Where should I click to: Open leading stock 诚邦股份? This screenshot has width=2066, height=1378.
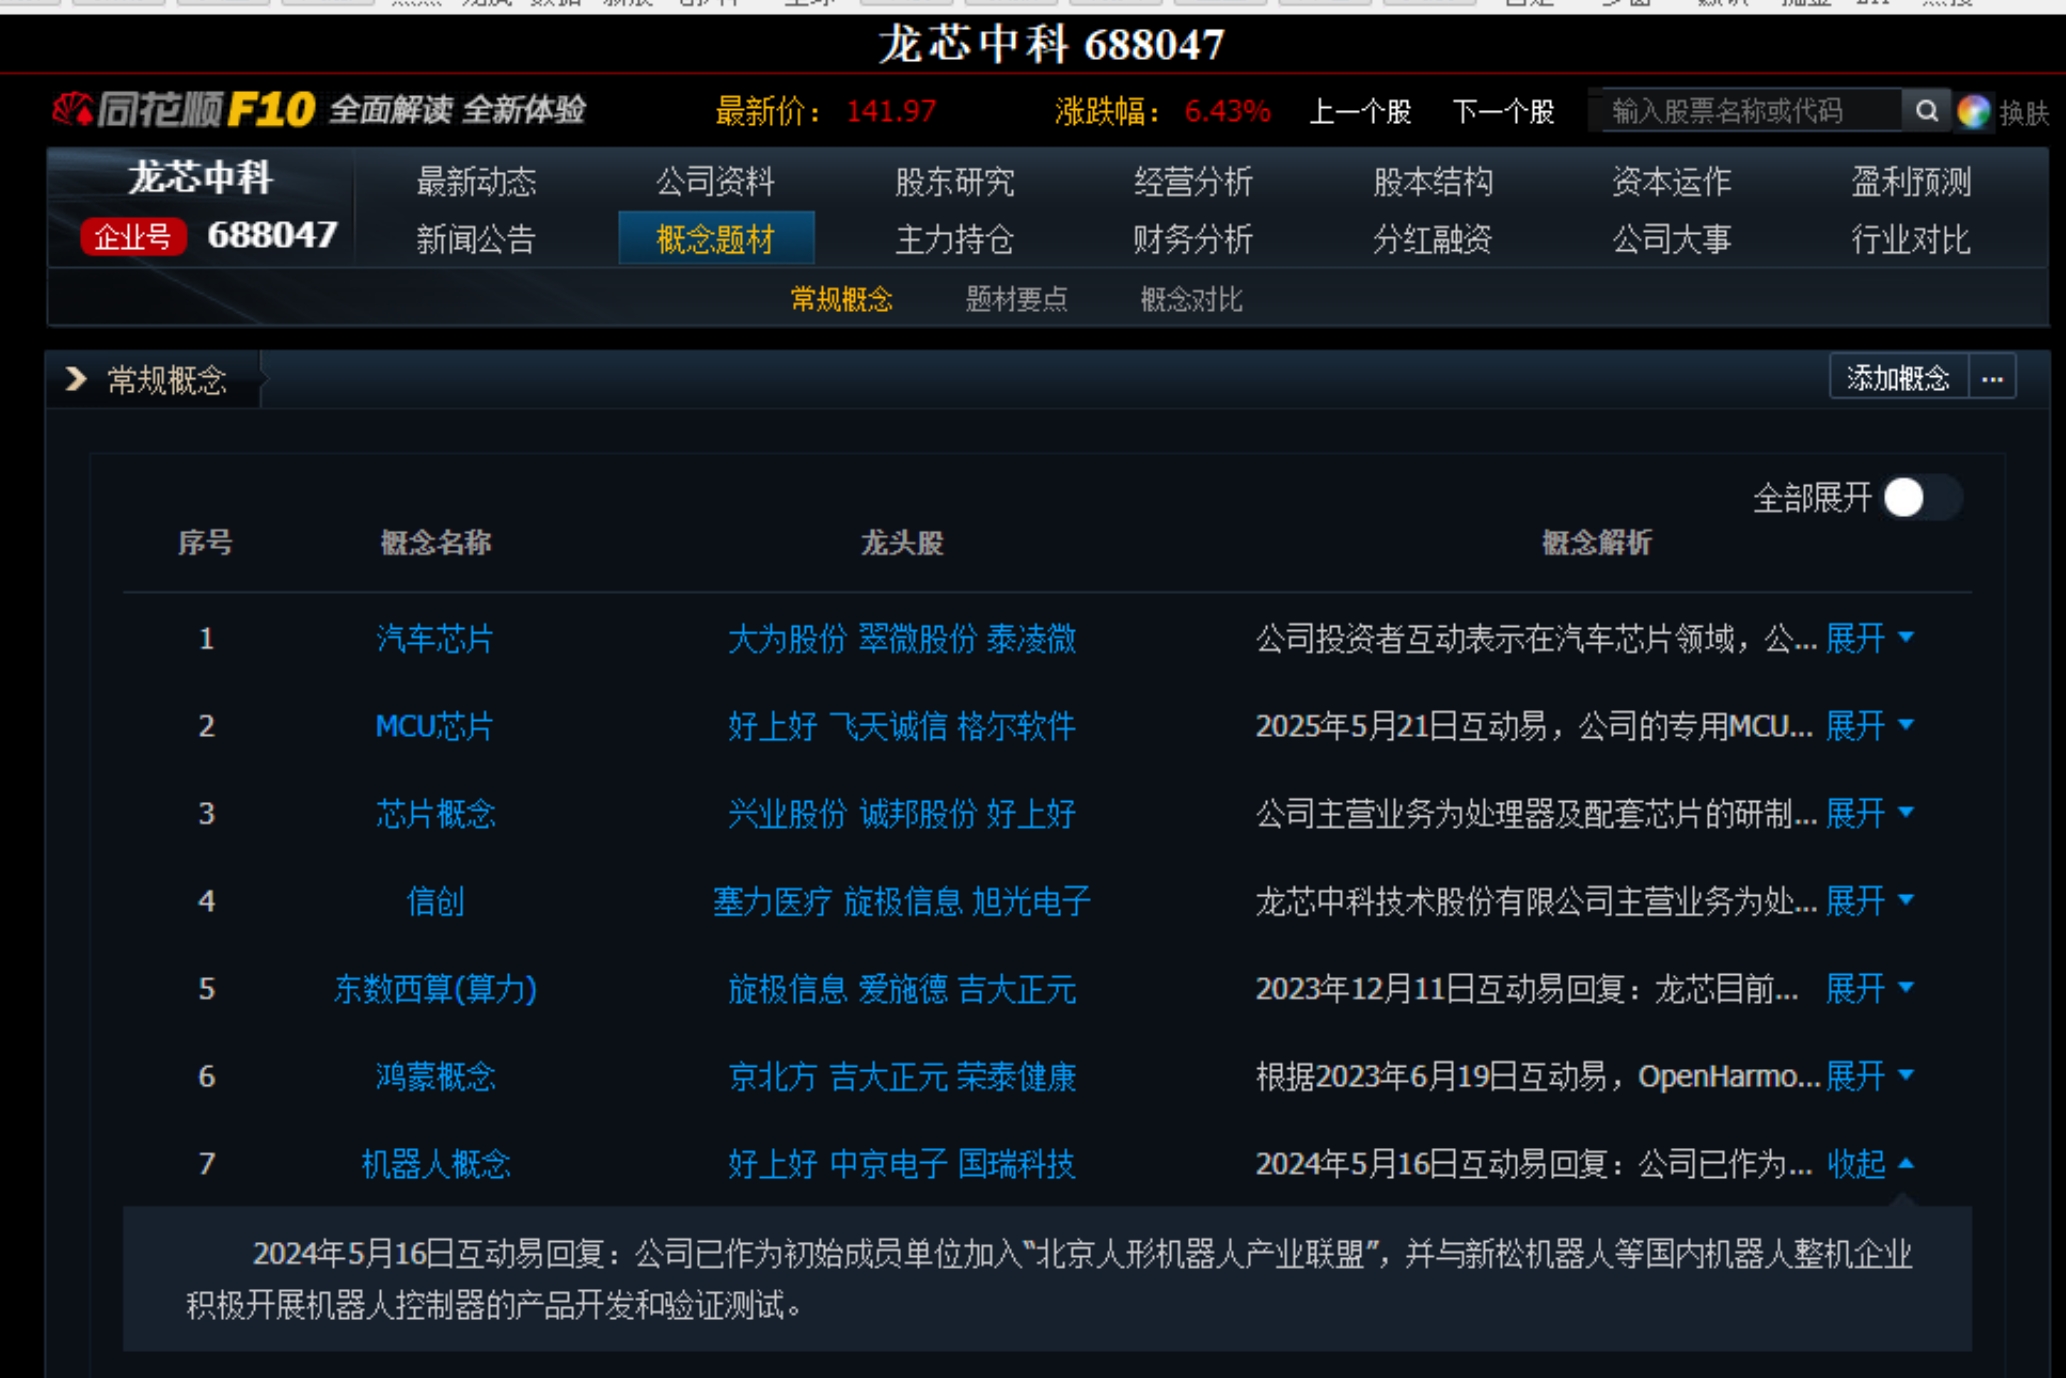[917, 813]
